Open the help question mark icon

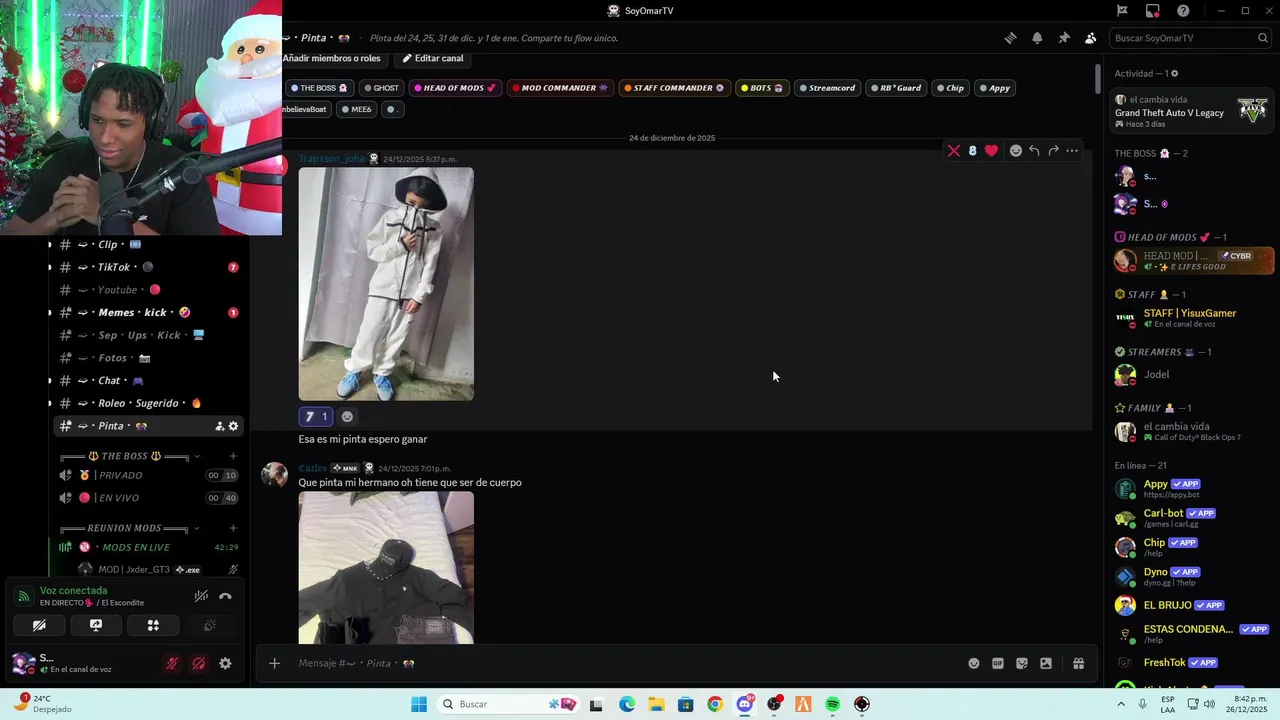pos(1183,11)
